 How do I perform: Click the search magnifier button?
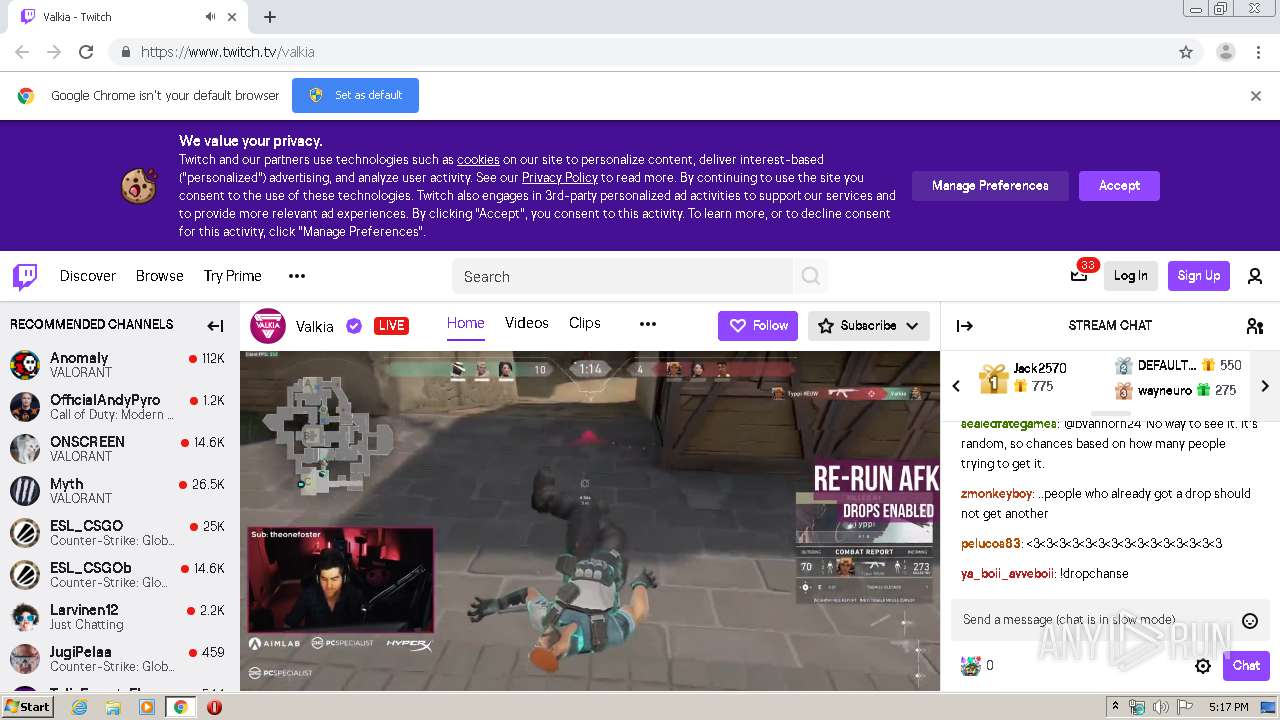point(811,276)
